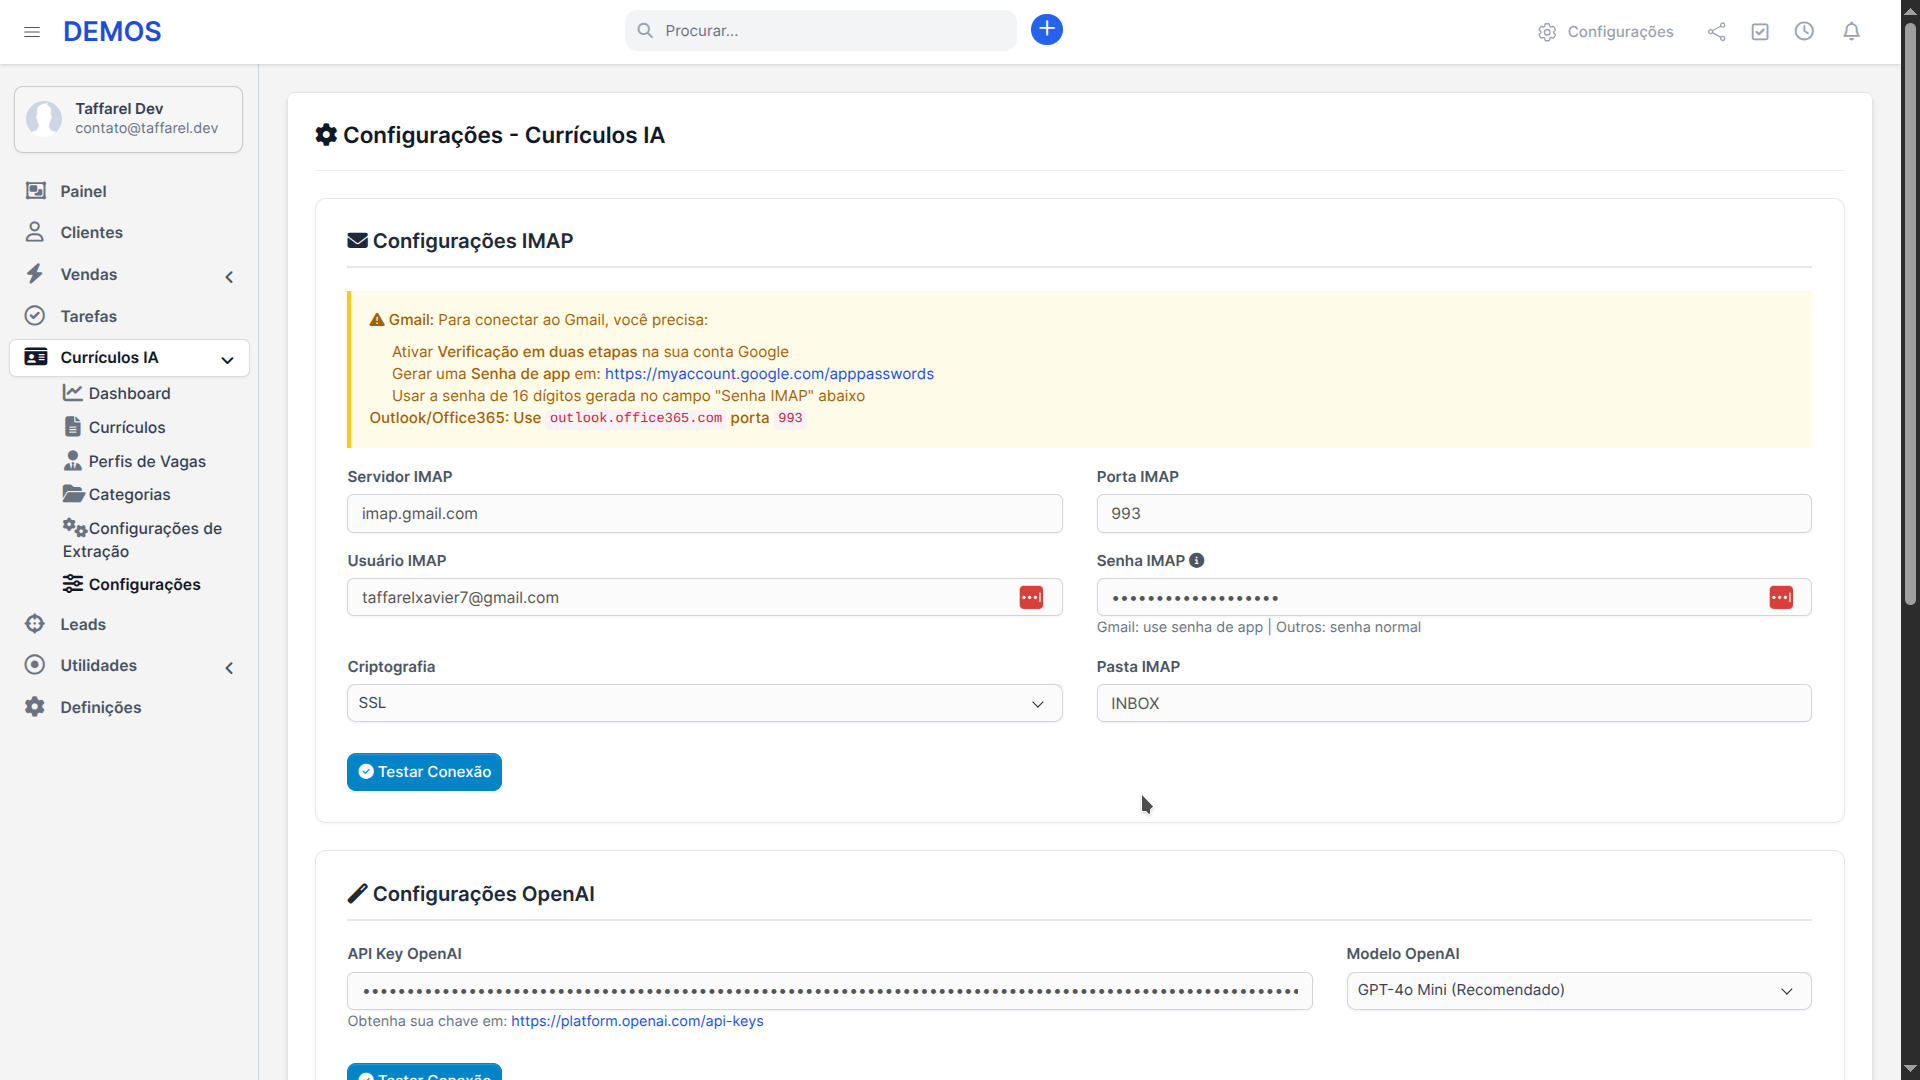Select Leads in the sidebar

[x=82, y=624]
